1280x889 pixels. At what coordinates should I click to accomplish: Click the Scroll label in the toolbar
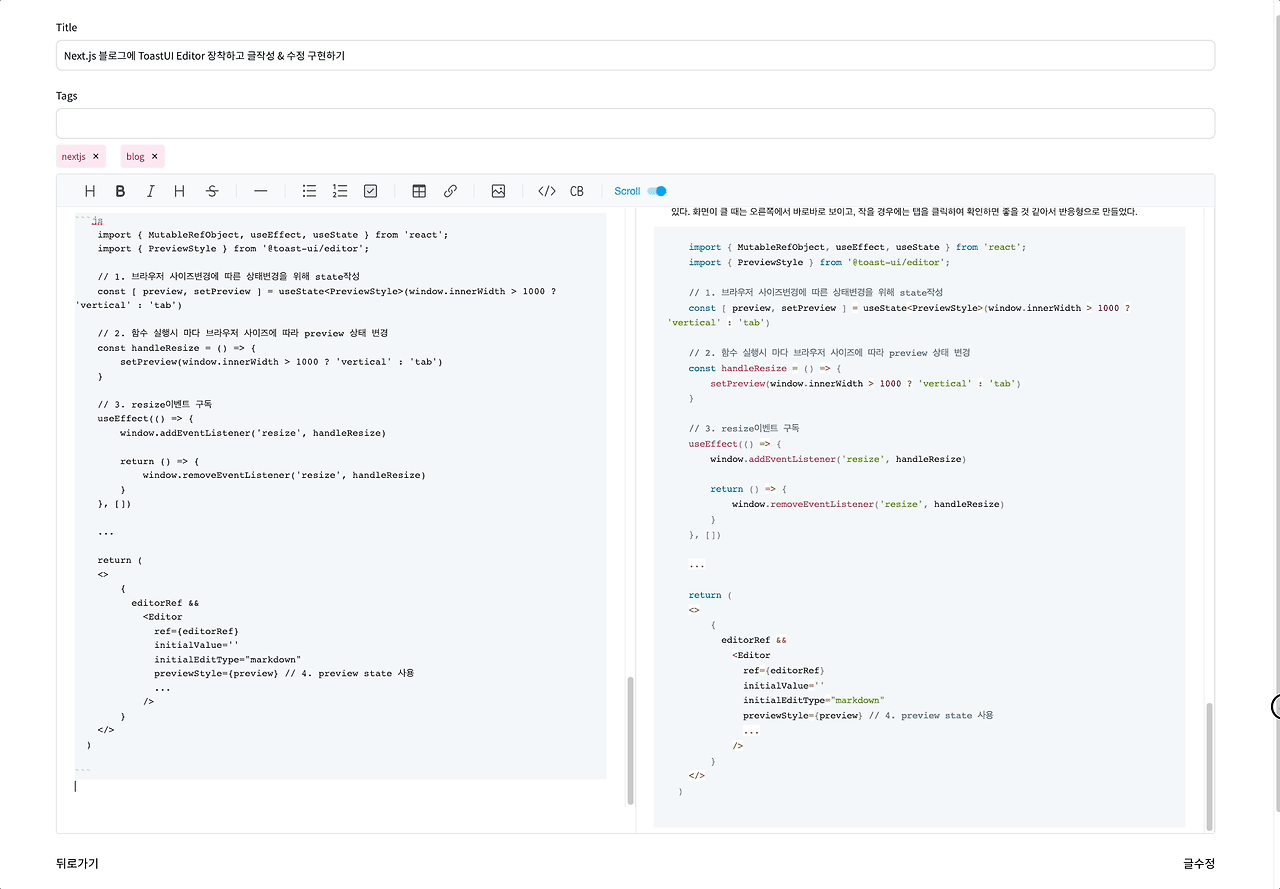(627, 191)
